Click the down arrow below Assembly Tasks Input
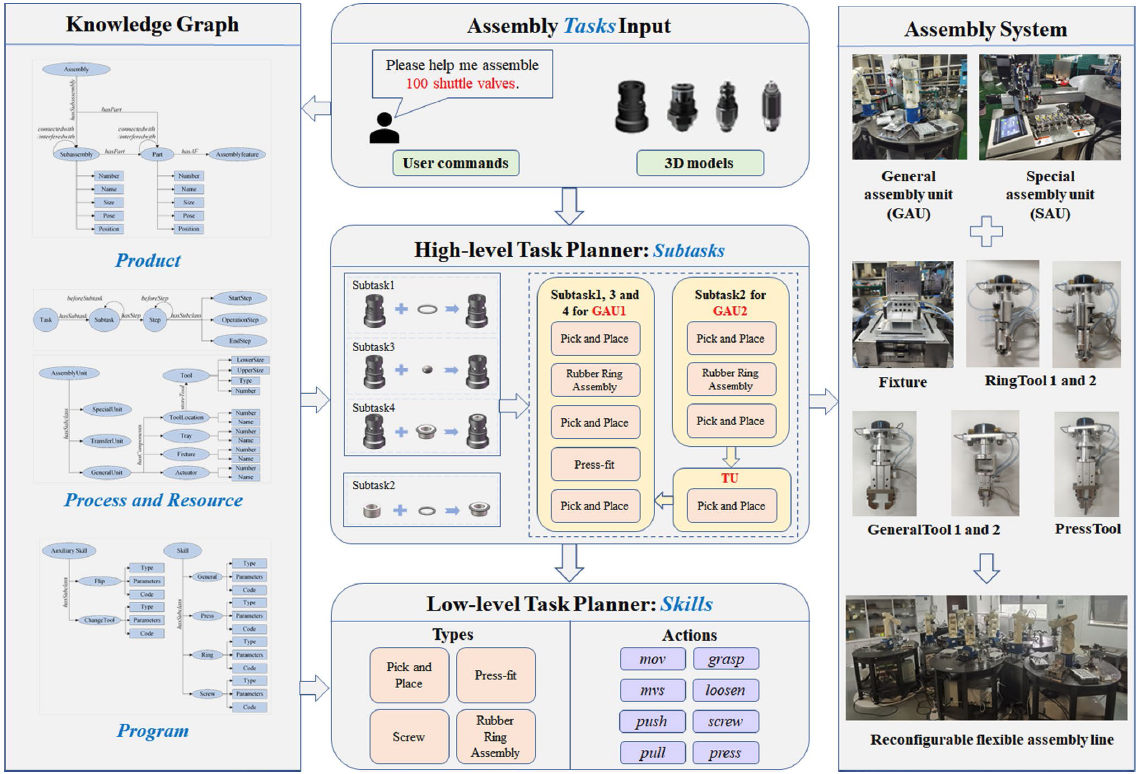The height and width of the screenshot is (774, 1137). click(569, 206)
